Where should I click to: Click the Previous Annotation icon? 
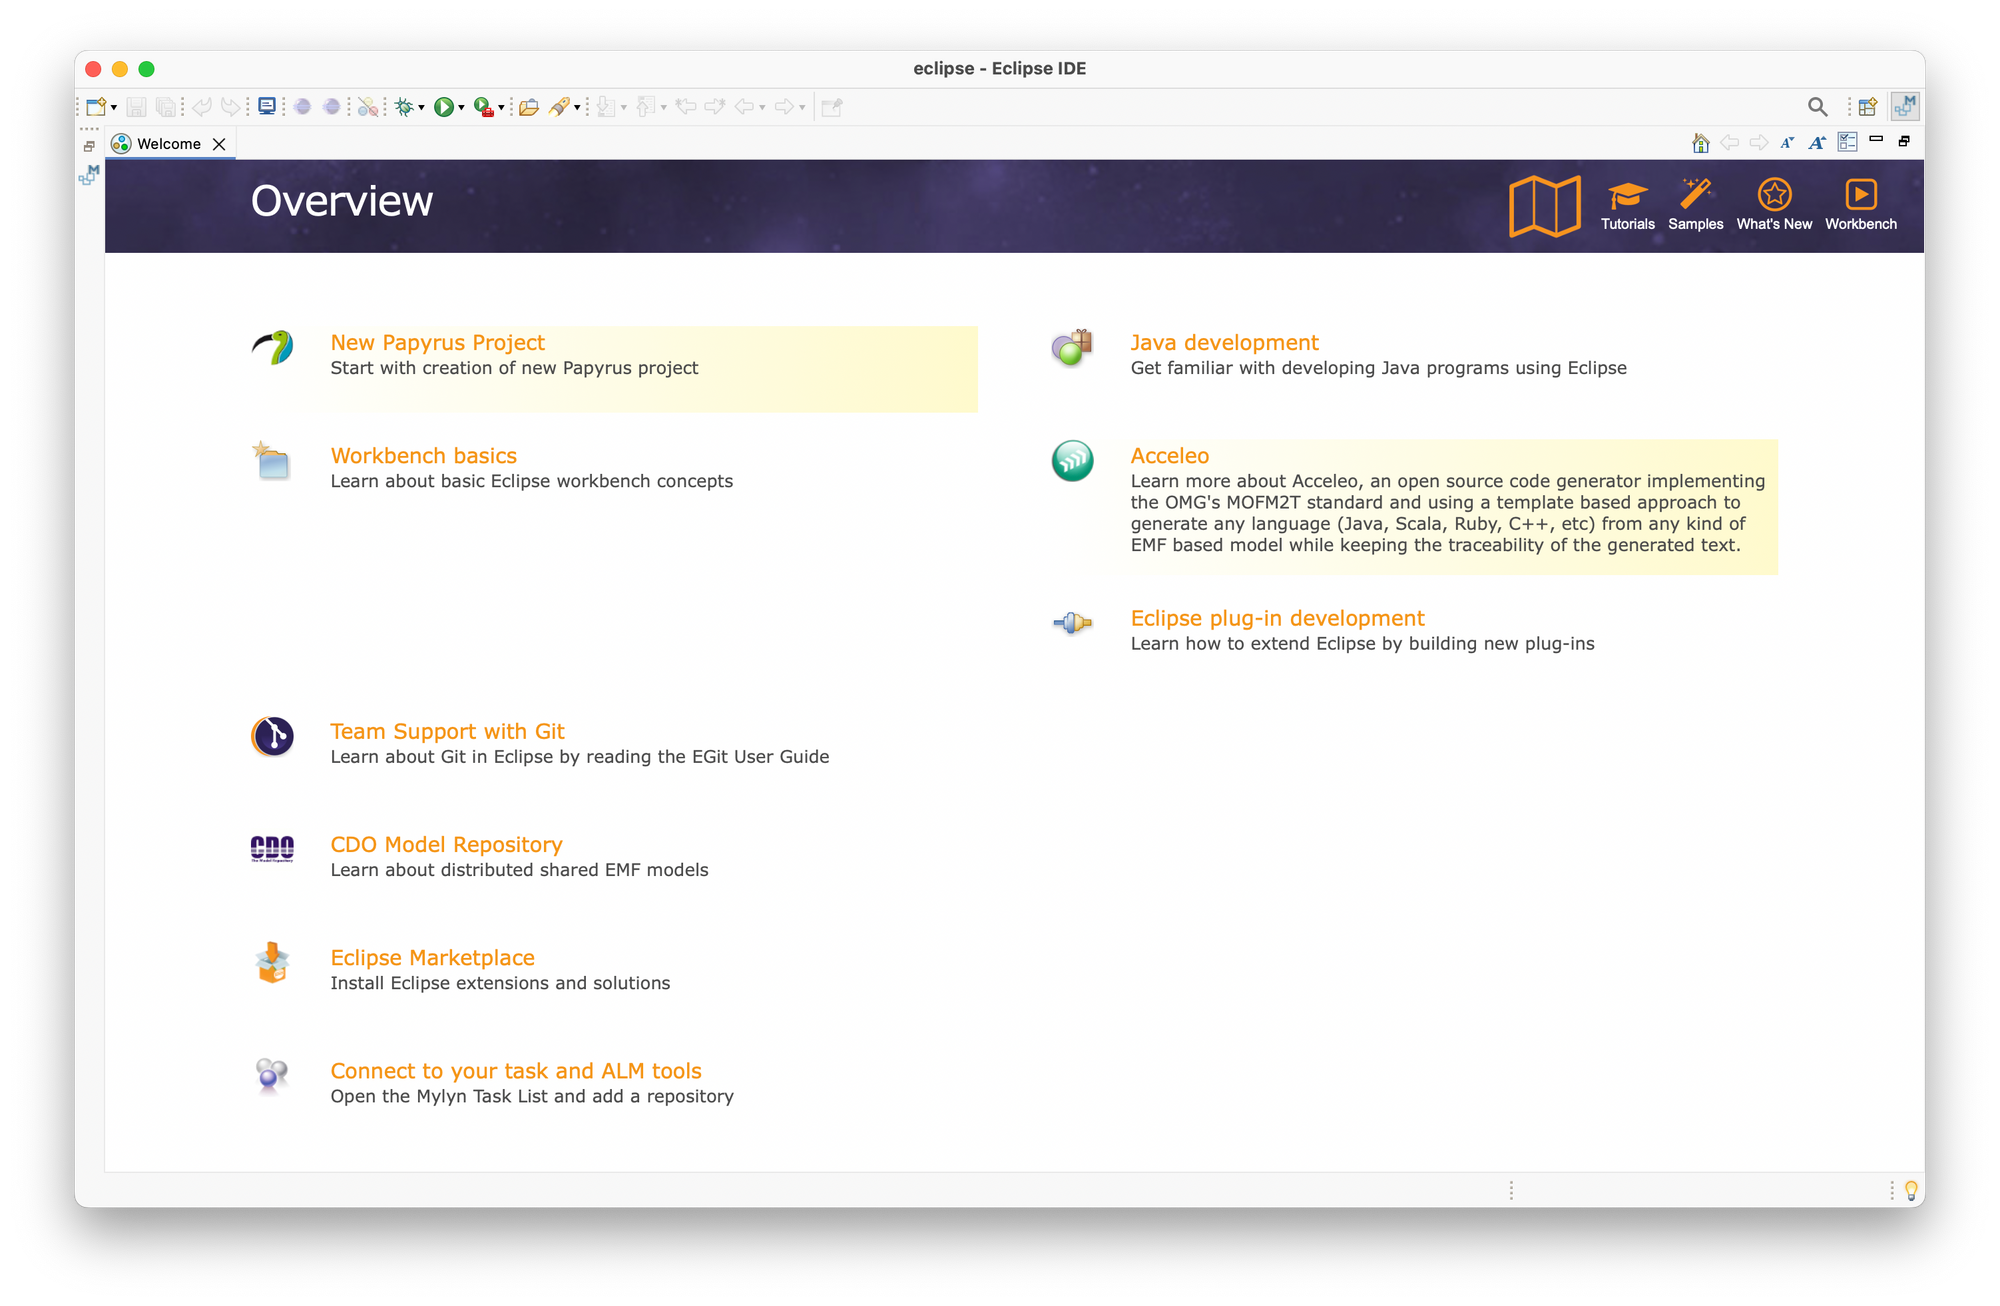[x=646, y=107]
